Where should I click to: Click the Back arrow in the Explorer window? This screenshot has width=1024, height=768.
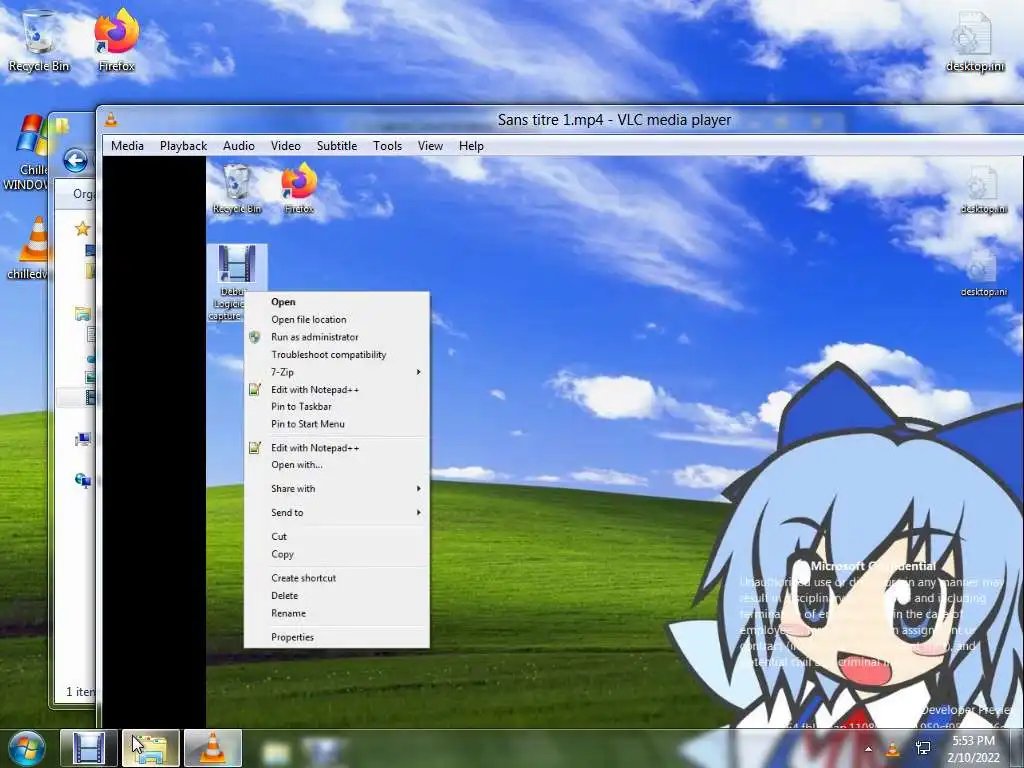pos(76,160)
